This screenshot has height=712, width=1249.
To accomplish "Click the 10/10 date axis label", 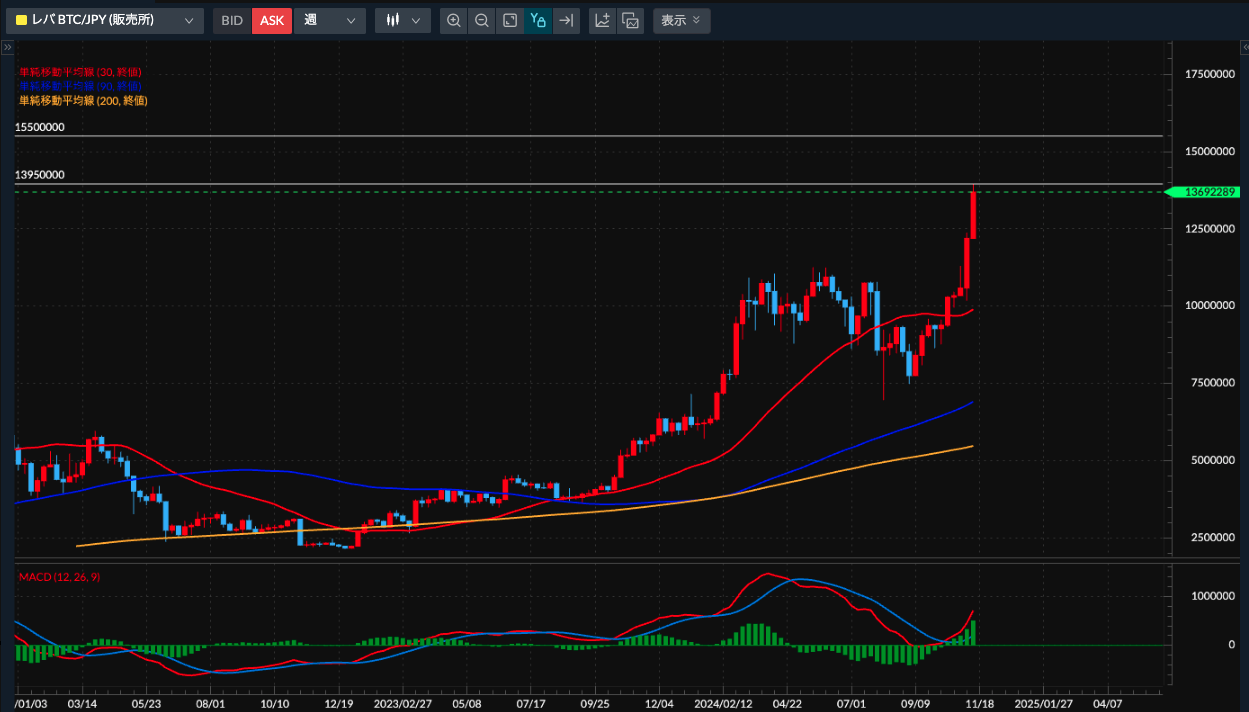I will 275,703.
